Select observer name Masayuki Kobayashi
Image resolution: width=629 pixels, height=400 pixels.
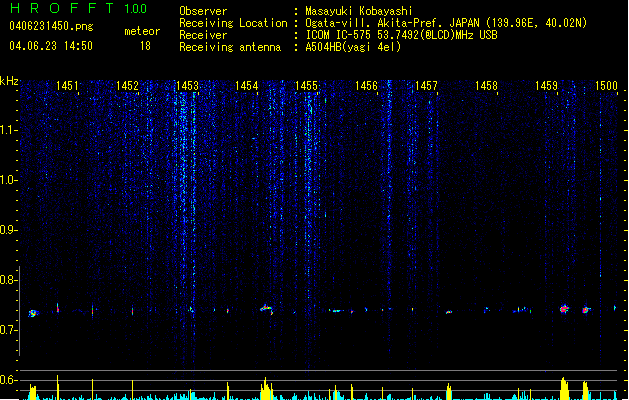click(x=359, y=11)
